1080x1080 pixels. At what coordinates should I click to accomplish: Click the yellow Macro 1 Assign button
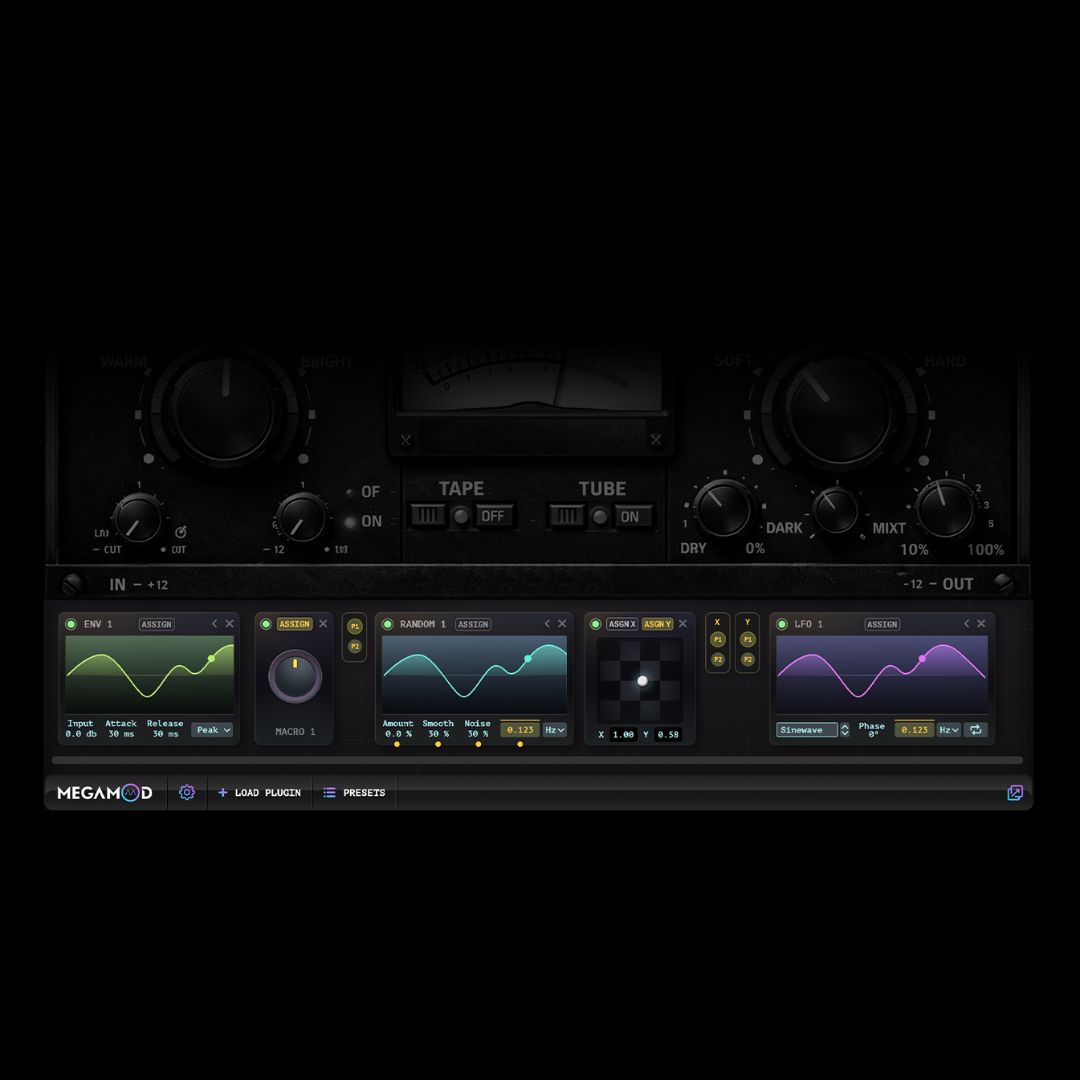[295, 624]
